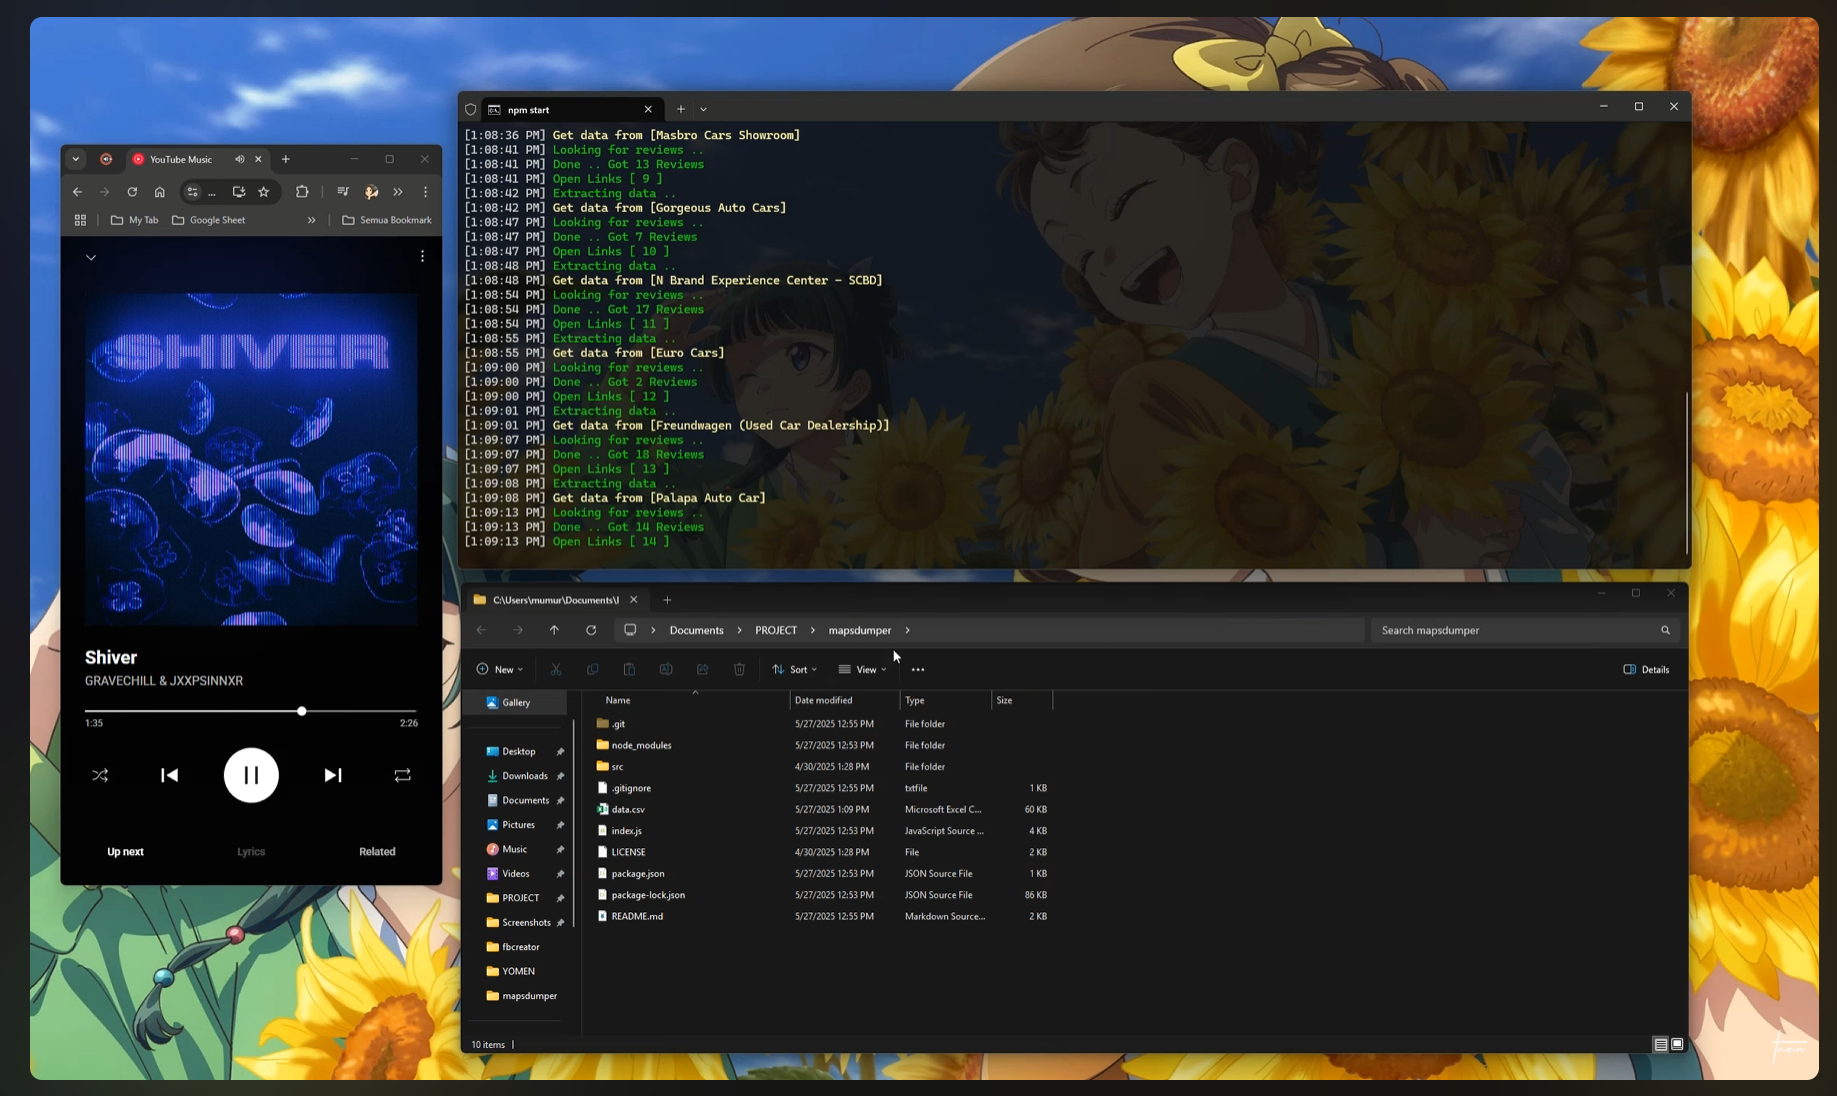
Task: Go to the previous track
Action: [x=169, y=775]
